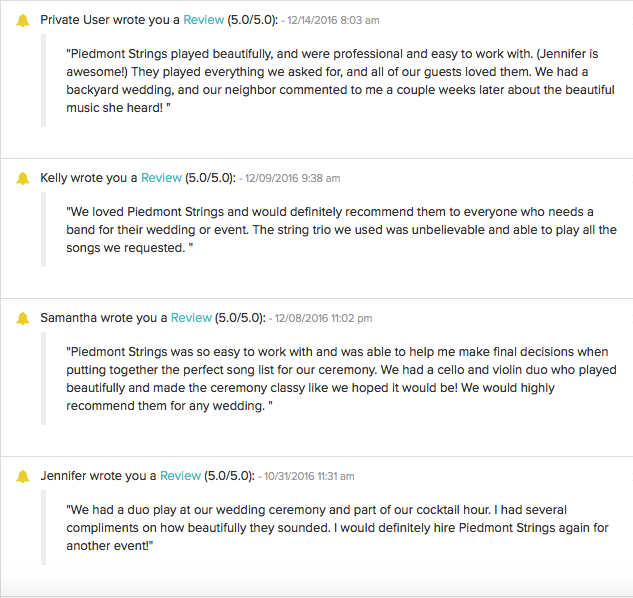Screen dimensions: 633x598
Task: Open Kelly's Review link
Action: tap(161, 178)
